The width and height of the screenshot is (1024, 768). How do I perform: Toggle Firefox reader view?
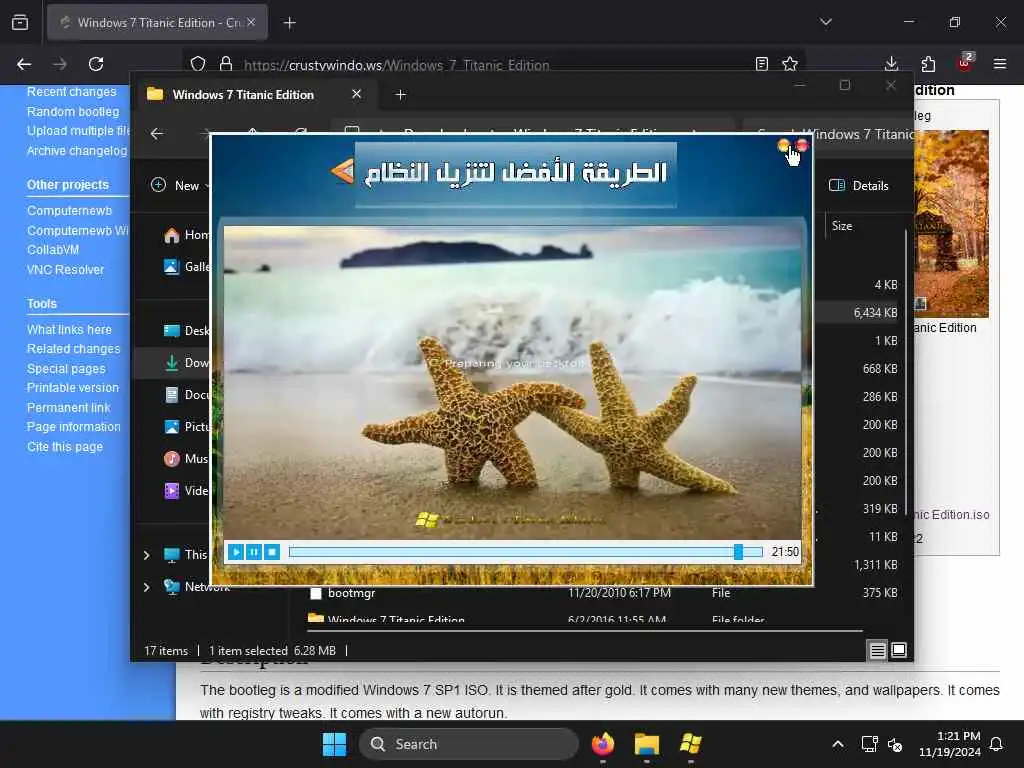[761, 64]
